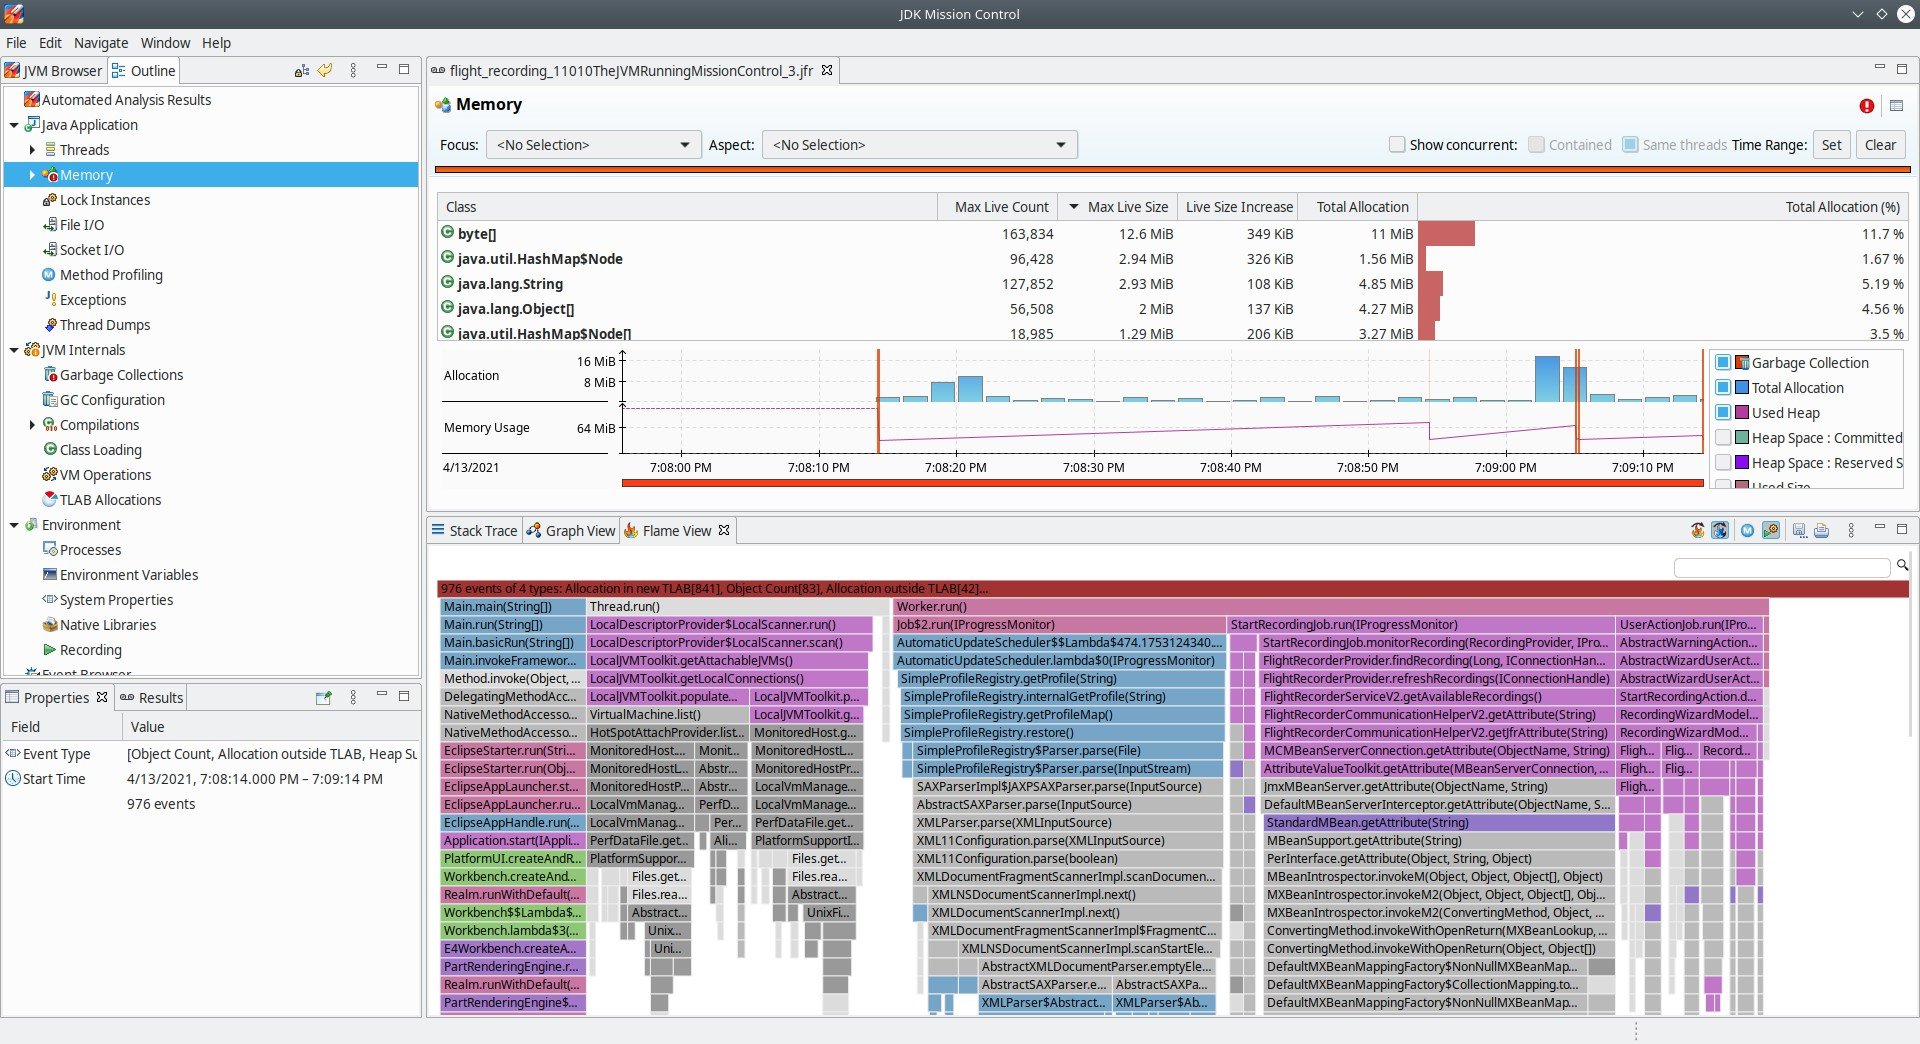This screenshot has width=1920, height=1044.
Task: Expand the Threads tree item
Action: point(33,149)
